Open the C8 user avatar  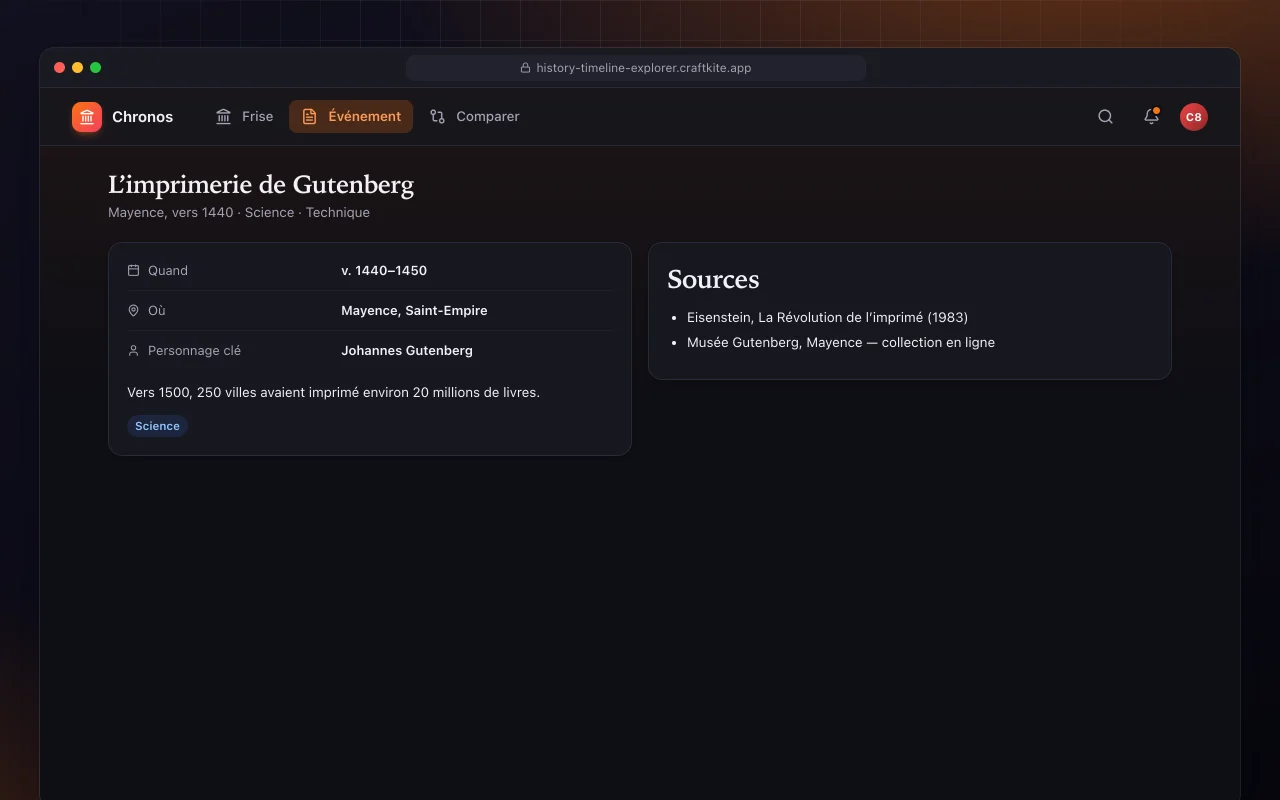click(1193, 117)
